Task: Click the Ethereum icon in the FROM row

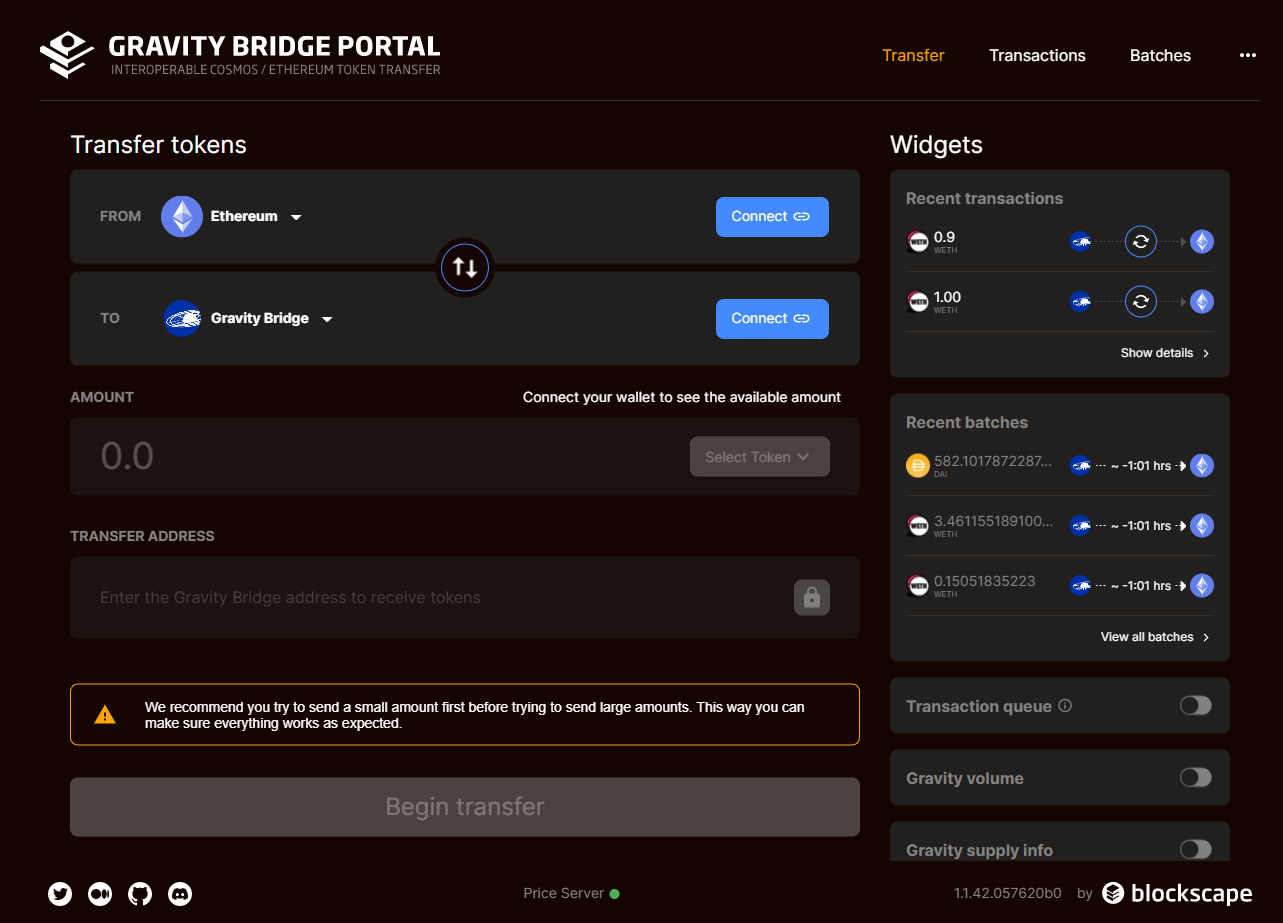Action: point(182,216)
